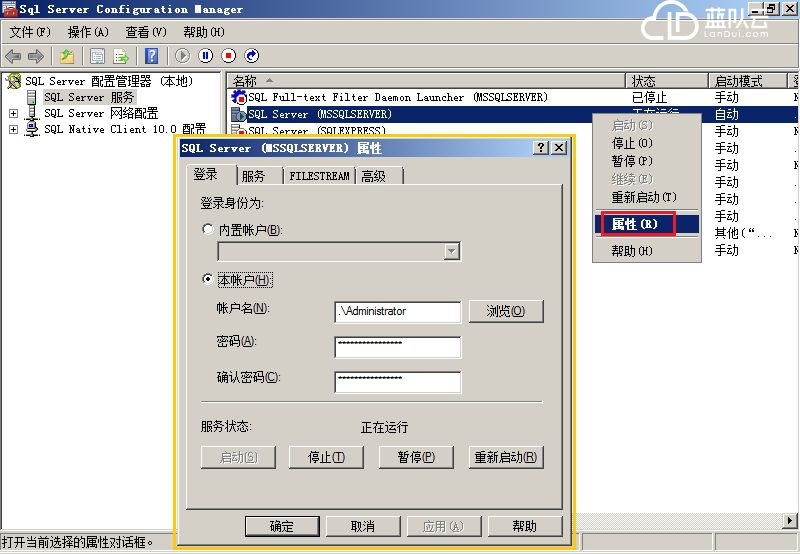Expand SQL Native Client 10.0 配置 node
800x554 pixels.
[x=14, y=130]
